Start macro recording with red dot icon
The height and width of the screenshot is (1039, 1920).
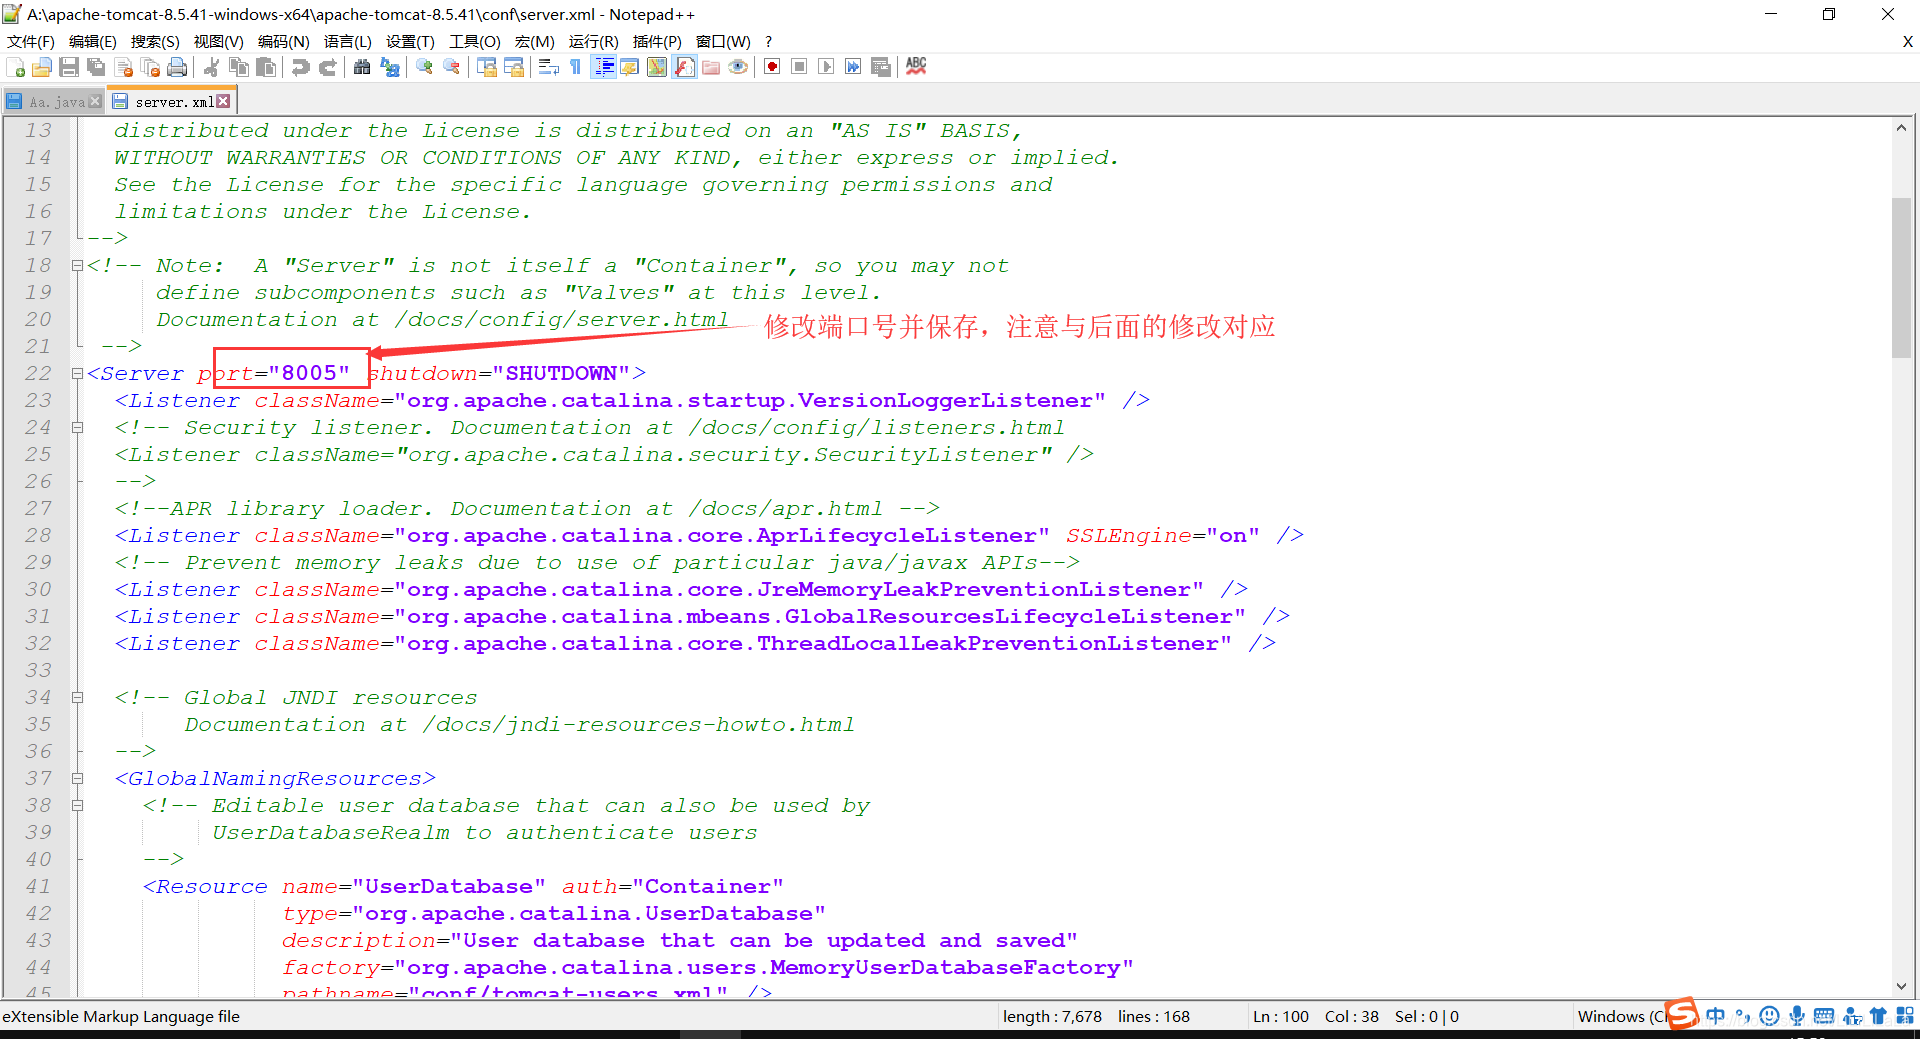tap(772, 67)
